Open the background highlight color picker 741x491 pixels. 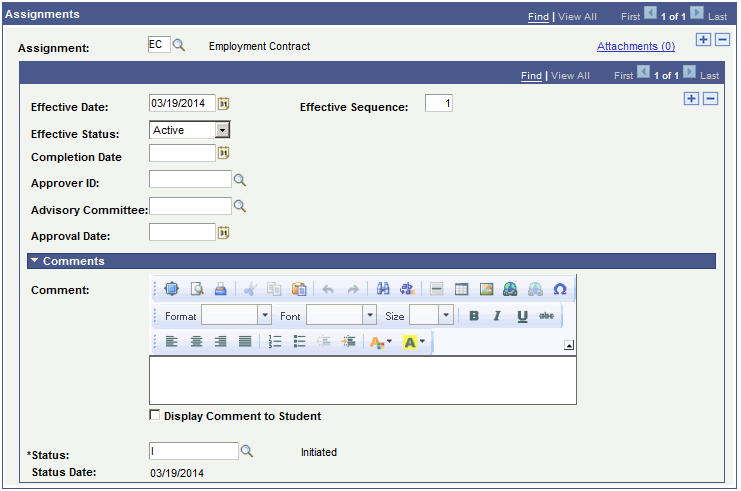coord(414,342)
